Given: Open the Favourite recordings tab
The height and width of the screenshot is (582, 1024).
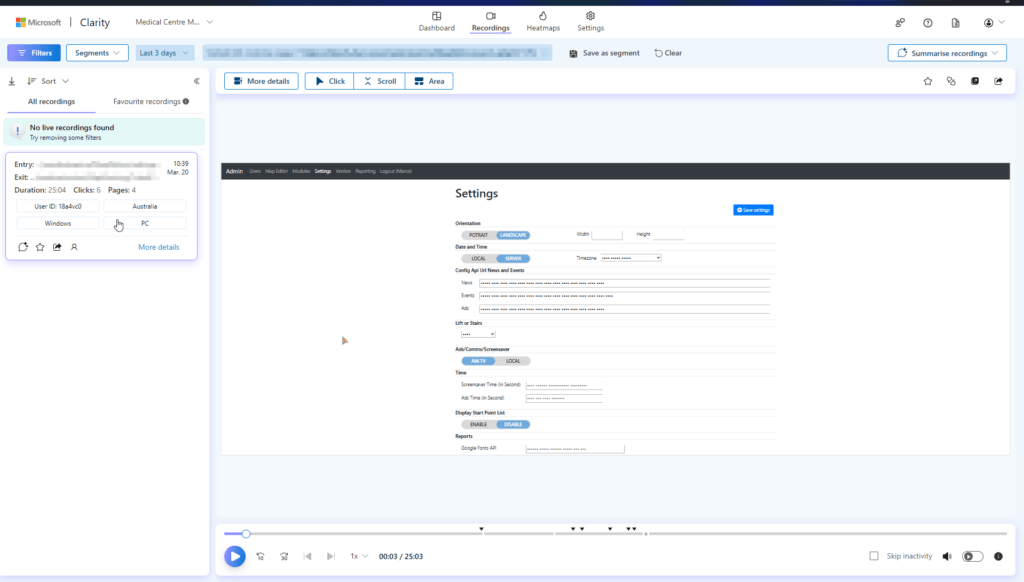Looking at the screenshot, I should tap(148, 101).
